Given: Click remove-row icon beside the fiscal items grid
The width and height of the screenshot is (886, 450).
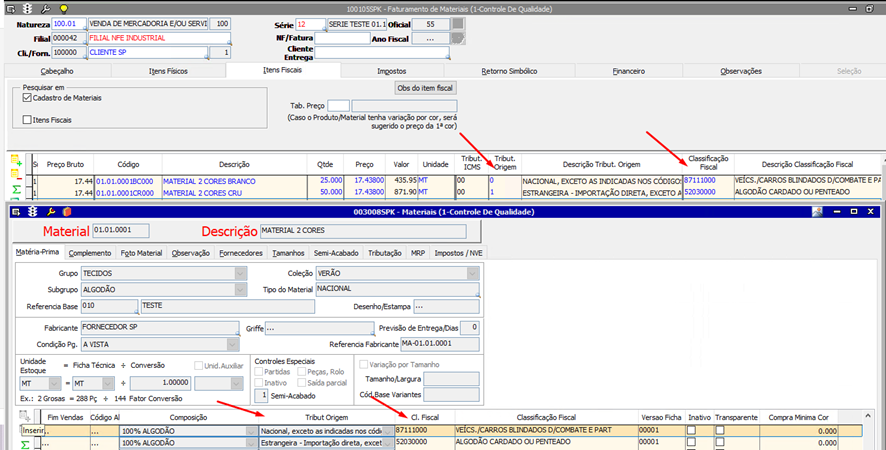Looking at the screenshot, I should tap(16, 175).
